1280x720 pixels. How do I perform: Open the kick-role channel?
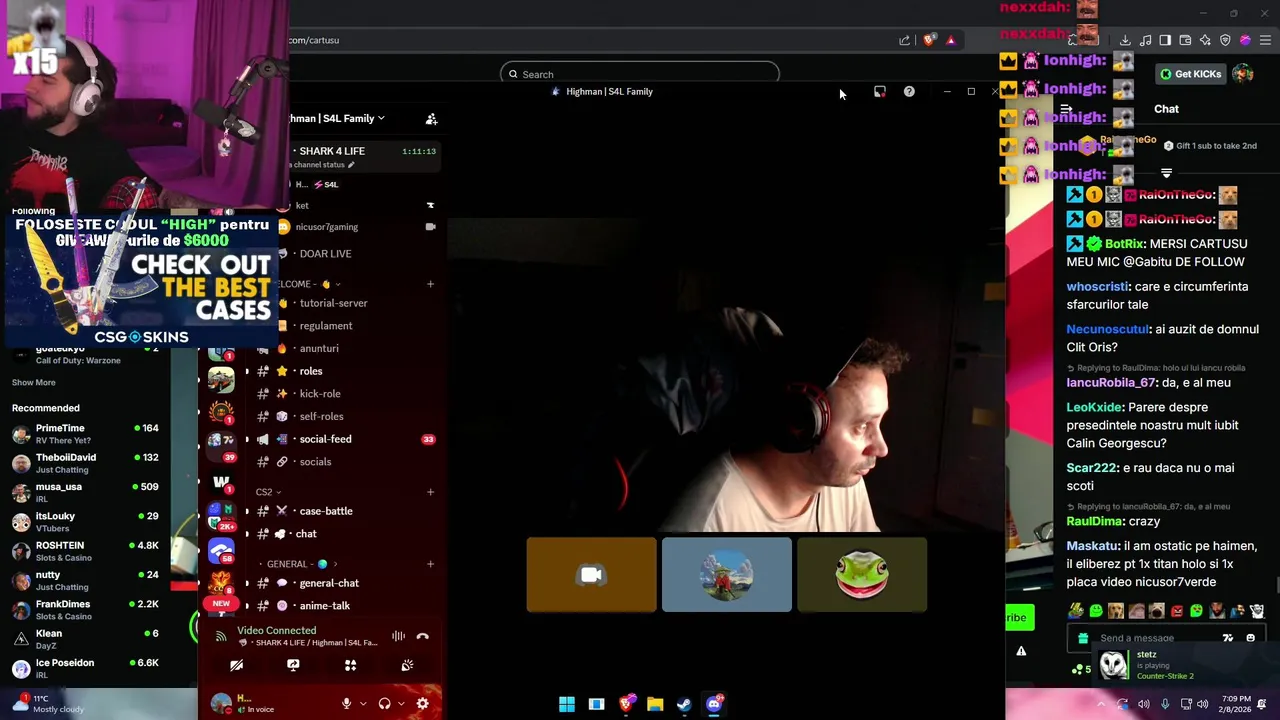point(320,394)
